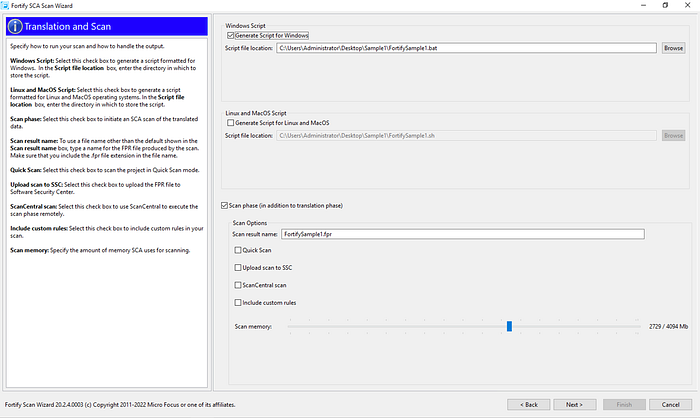Viewport: 700px width, 418px height.
Task: Click the Scan result name field
Action: click(x=463, y=234)
